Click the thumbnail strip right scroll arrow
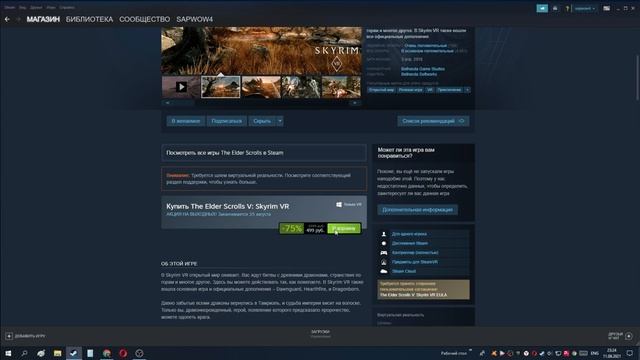640x360 pixels. [x=355, y=103]
